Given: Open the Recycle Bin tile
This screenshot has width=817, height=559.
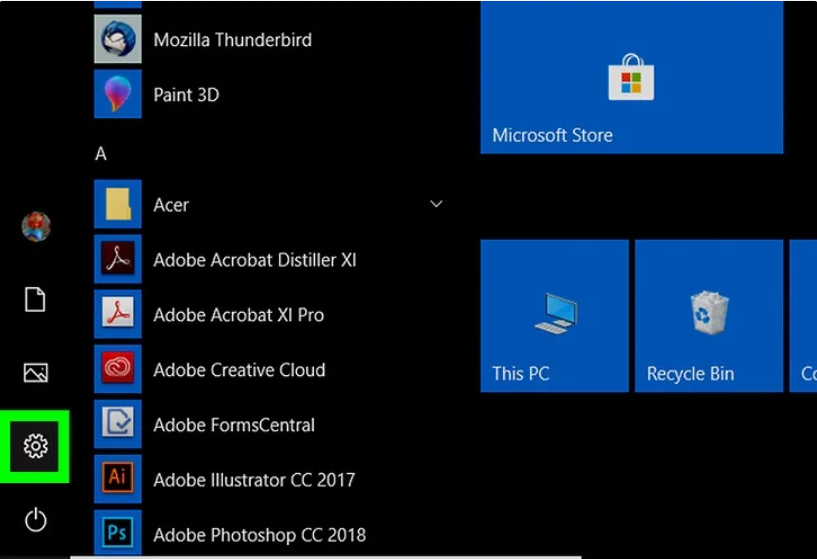Looking at the screenshot, I should [709, 316].
